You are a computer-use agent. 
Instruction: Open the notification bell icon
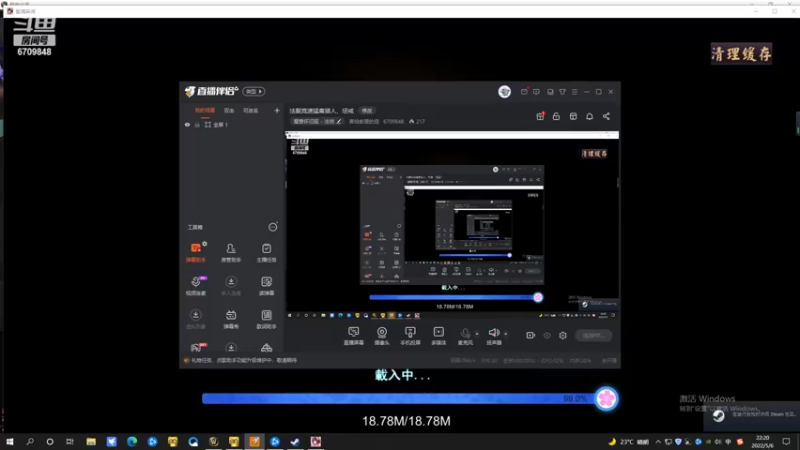coord(589,116)
